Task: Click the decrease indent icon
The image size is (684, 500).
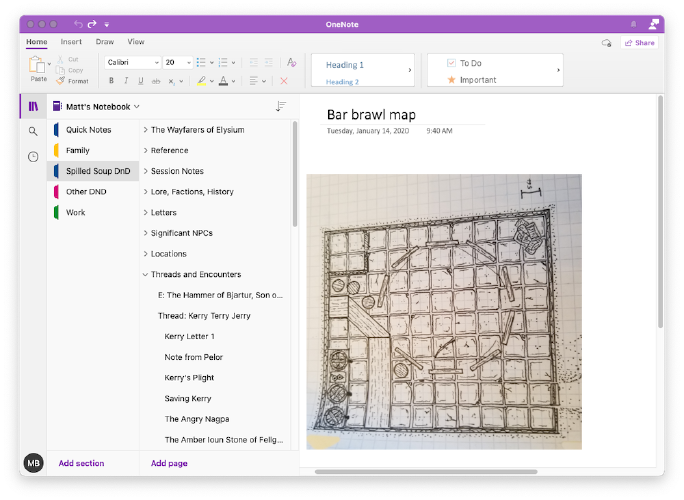Action: point(253,62)
